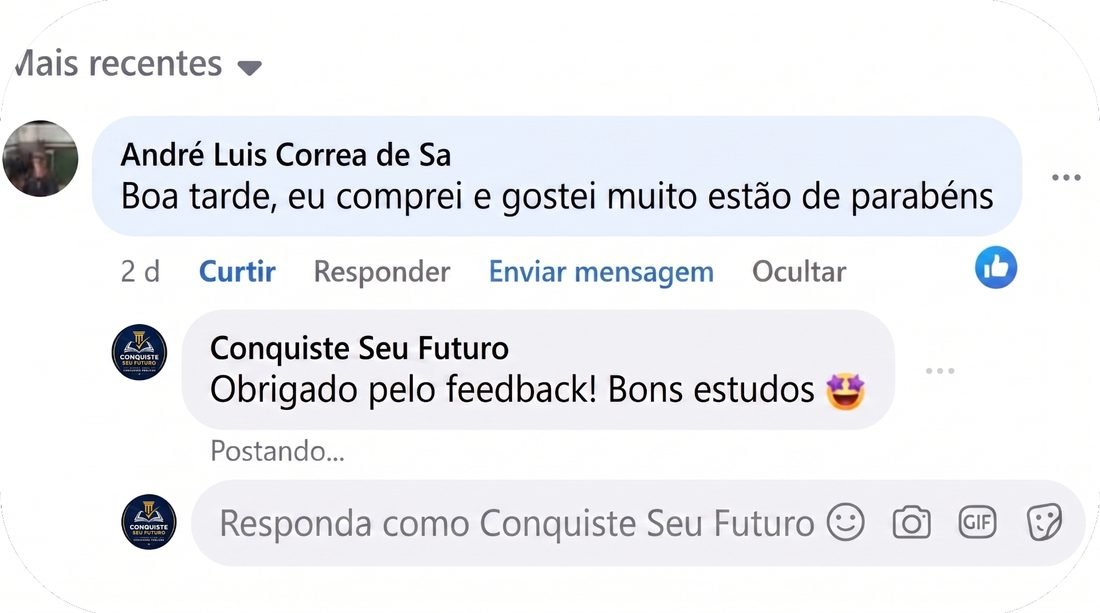
Task: Open options for Conquiste Seu Futuro reply
Action: (x=939, y=370)
